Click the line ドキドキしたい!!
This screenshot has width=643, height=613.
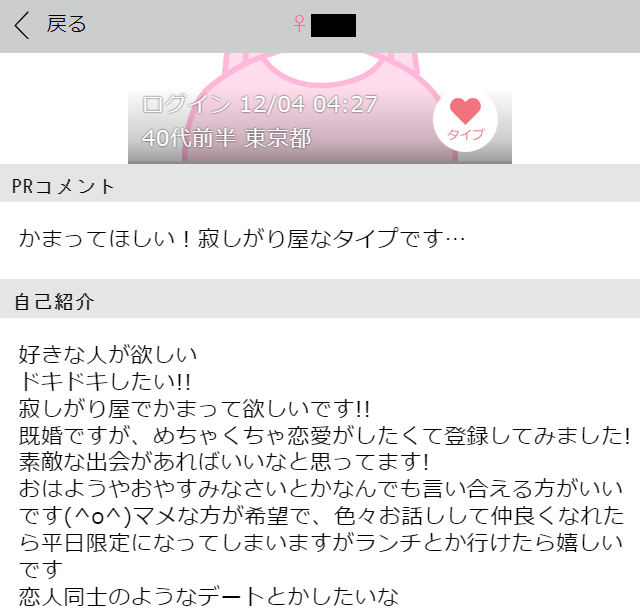[105, 381]
